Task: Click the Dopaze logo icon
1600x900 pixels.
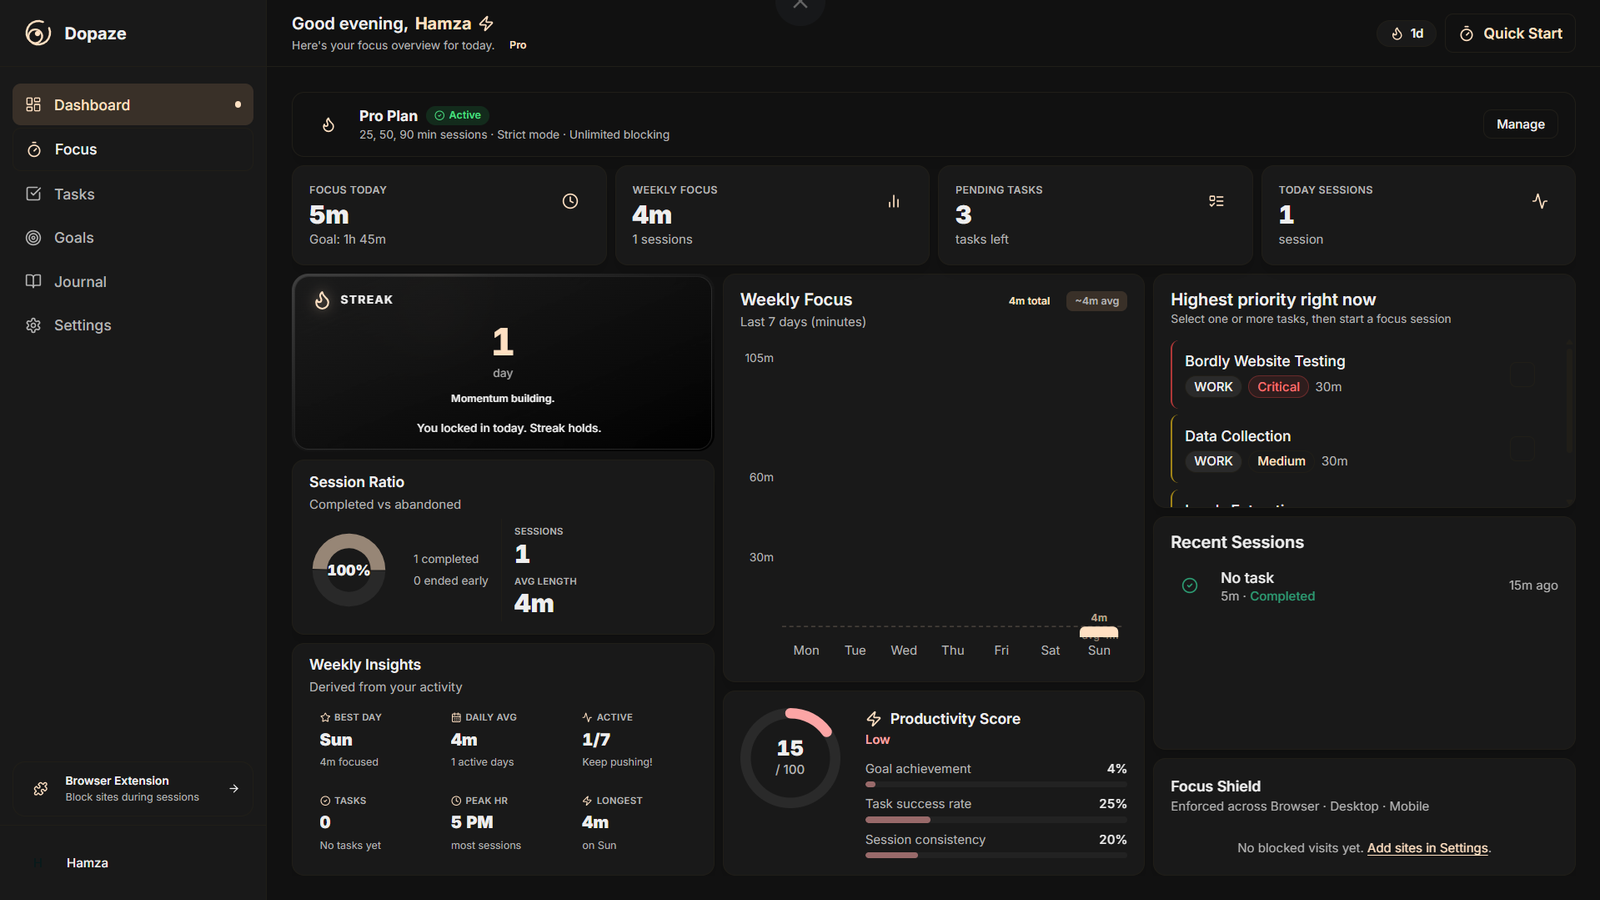Action: tap(38, 34)
